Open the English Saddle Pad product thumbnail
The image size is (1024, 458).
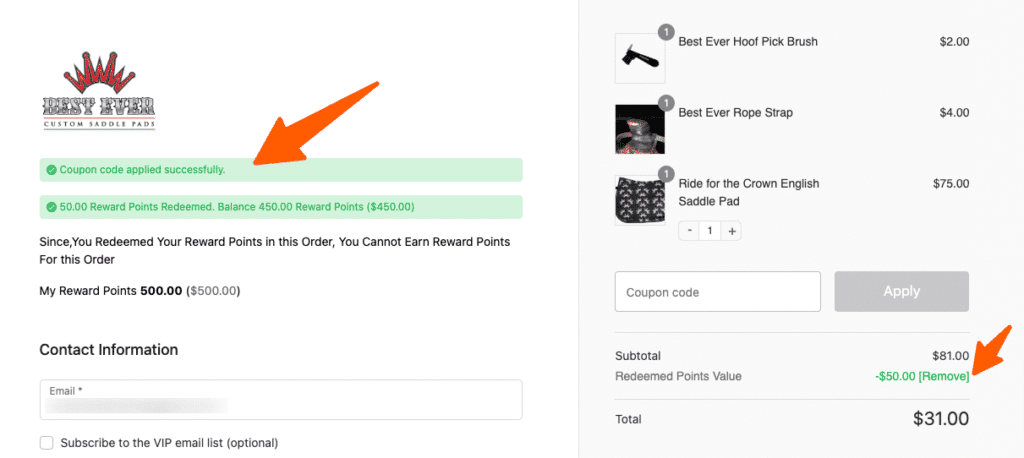[640, 200]
